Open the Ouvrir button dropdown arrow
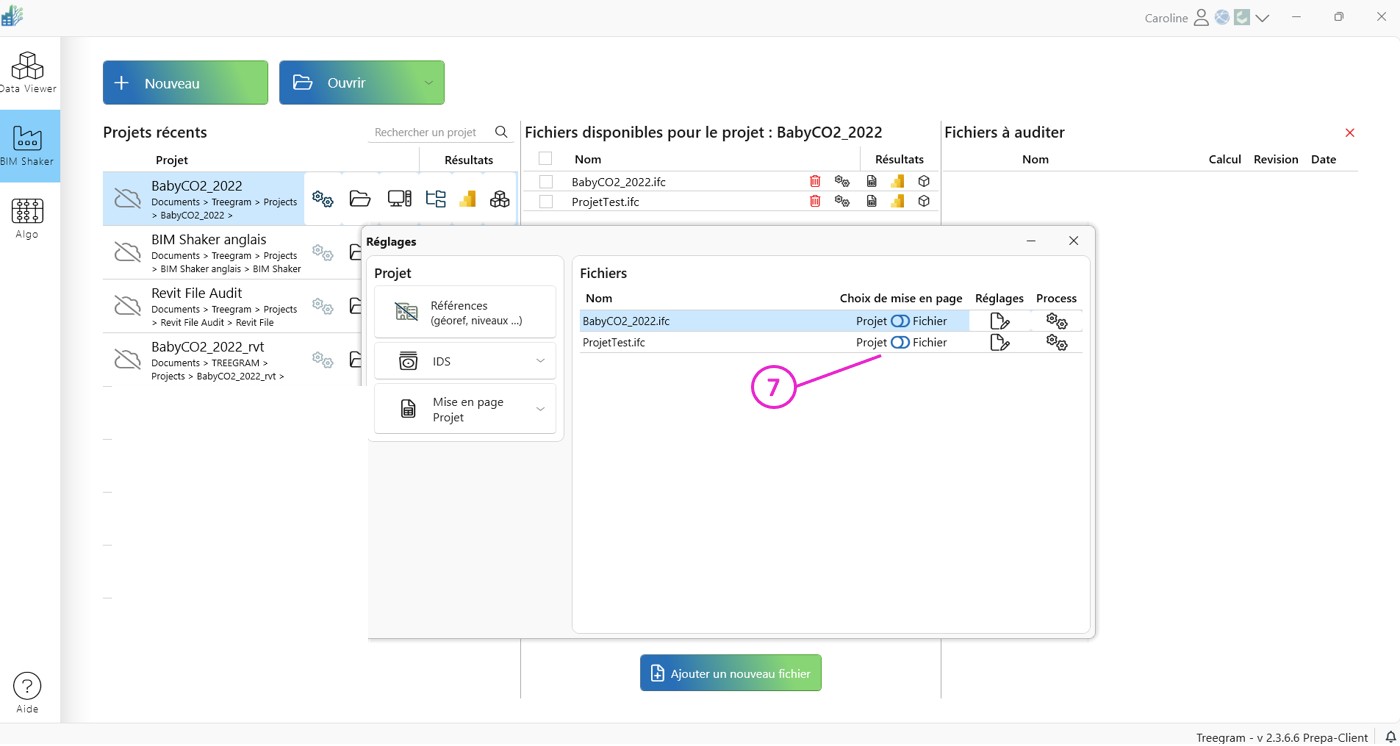 pos(428,83)
